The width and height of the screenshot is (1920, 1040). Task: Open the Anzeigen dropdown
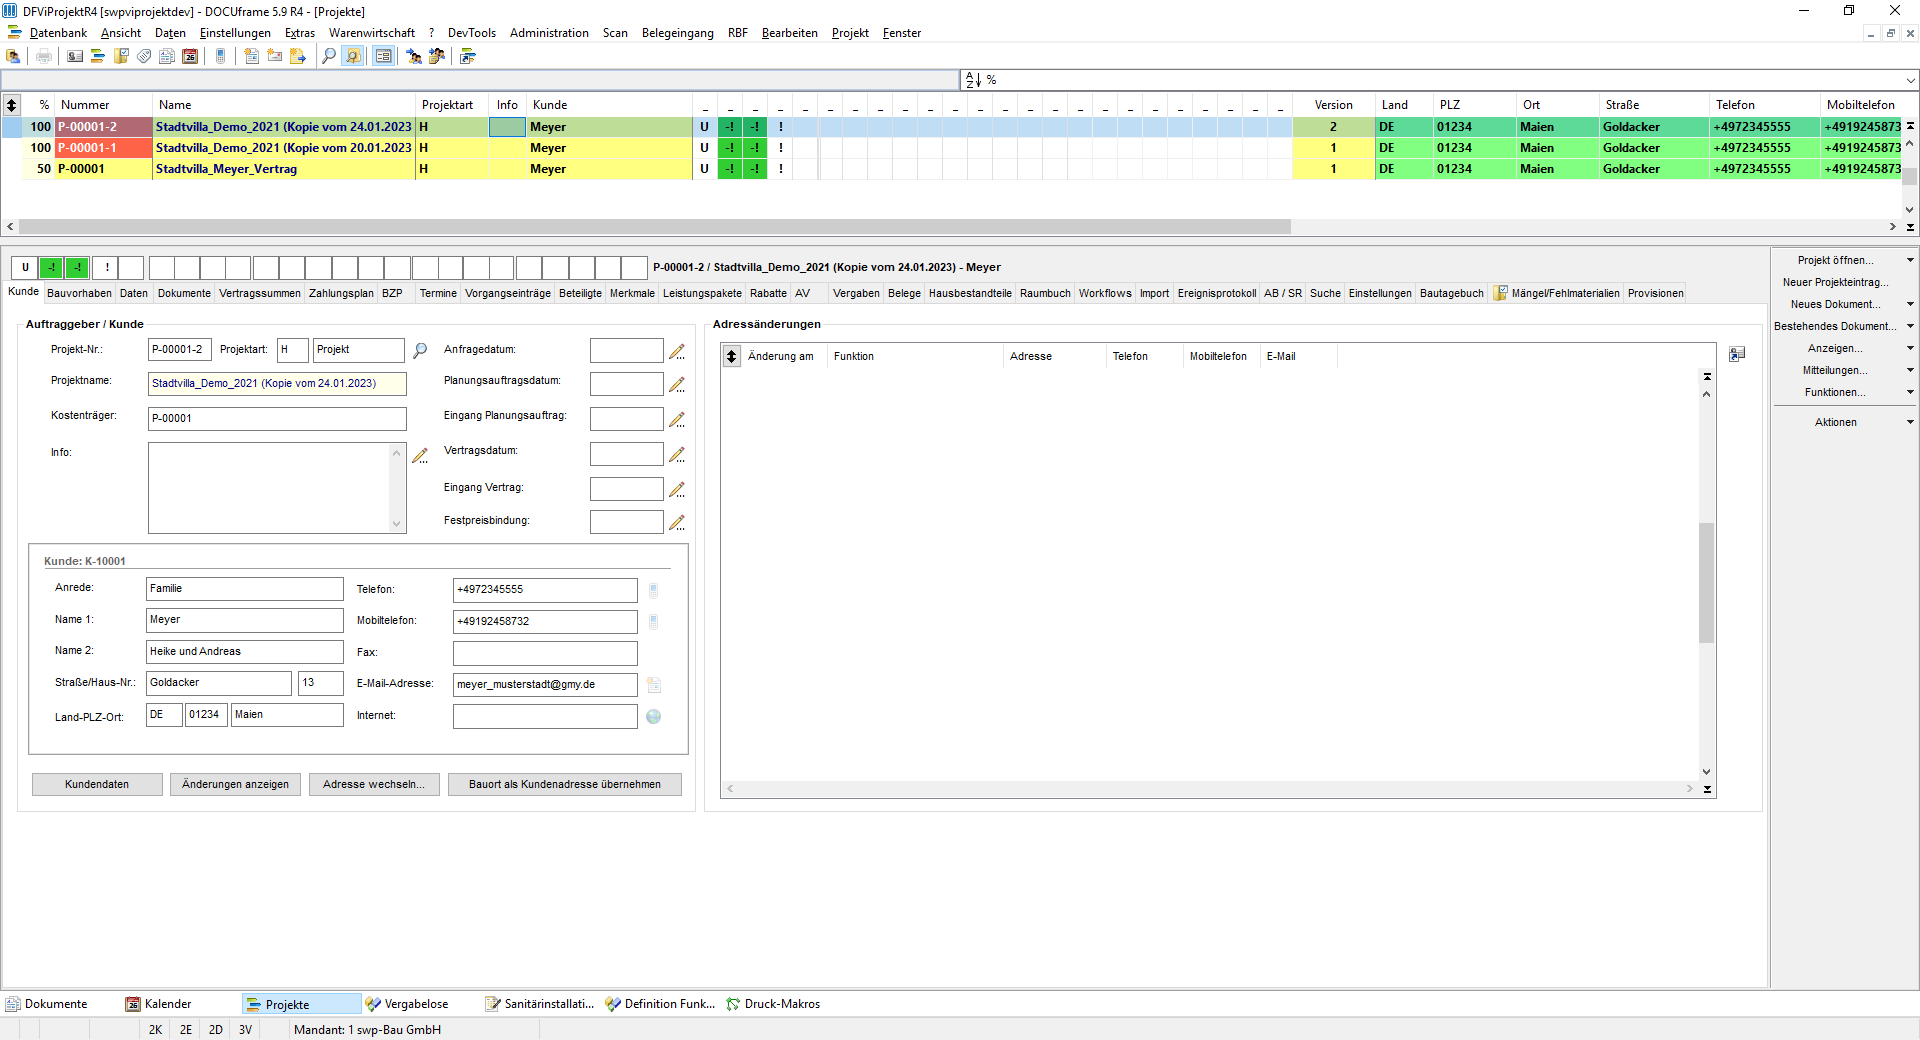tap(1910, 348)
